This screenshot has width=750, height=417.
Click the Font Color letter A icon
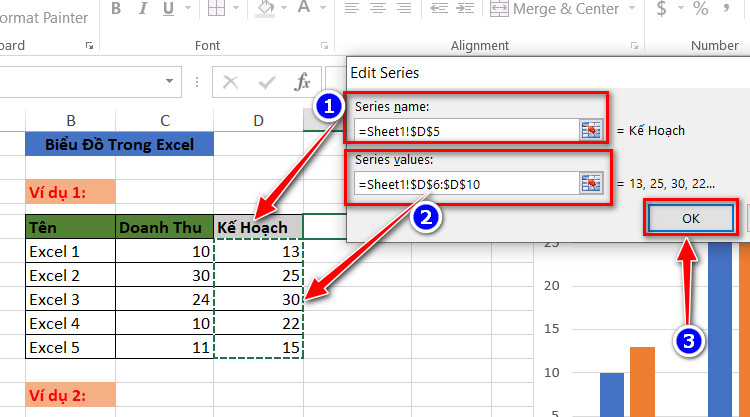click(304, 8)
